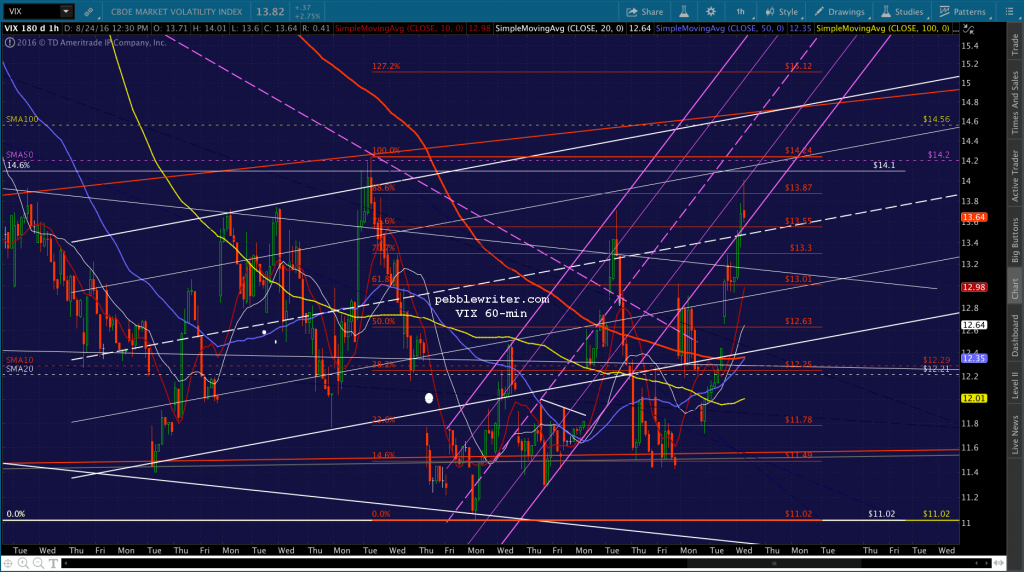Open chart settings gear icon
The image size is (1024, 572).
(711, 12)
